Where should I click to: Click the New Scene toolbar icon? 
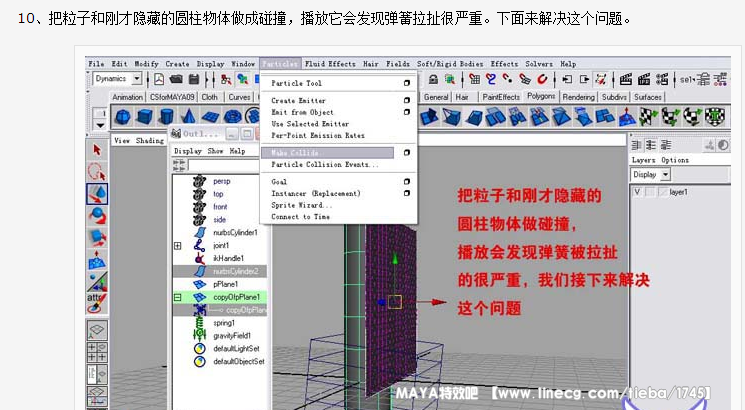click(159, 79)
